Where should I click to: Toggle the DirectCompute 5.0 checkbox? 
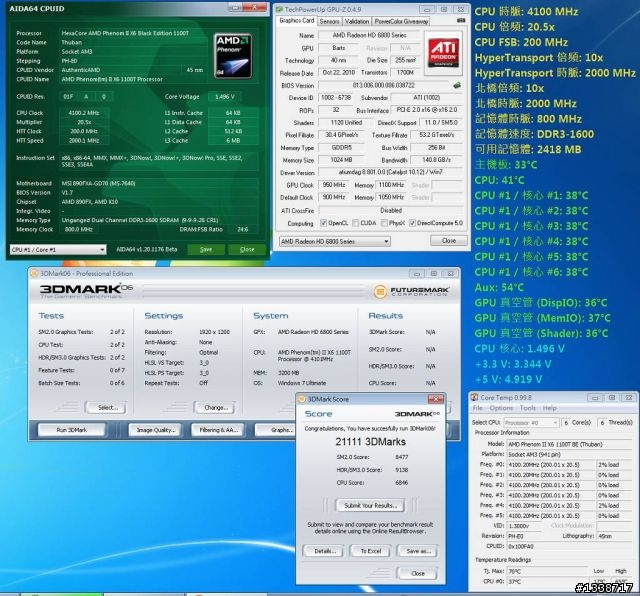pyautogui.click(x=412, y=223)
